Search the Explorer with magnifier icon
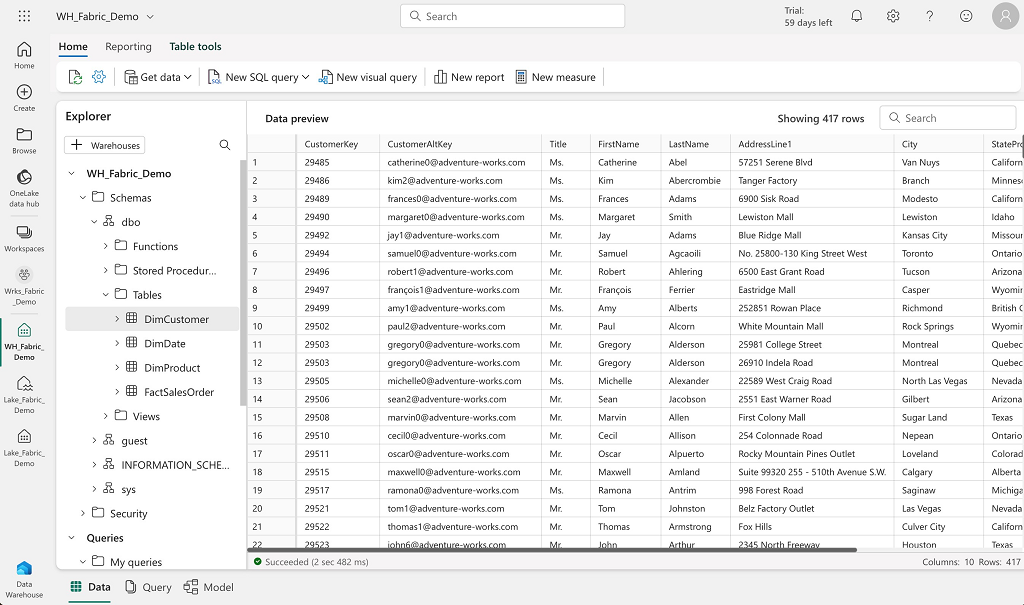The height and width of the screenshot is (605, 1024). click(x=225, y=145)
